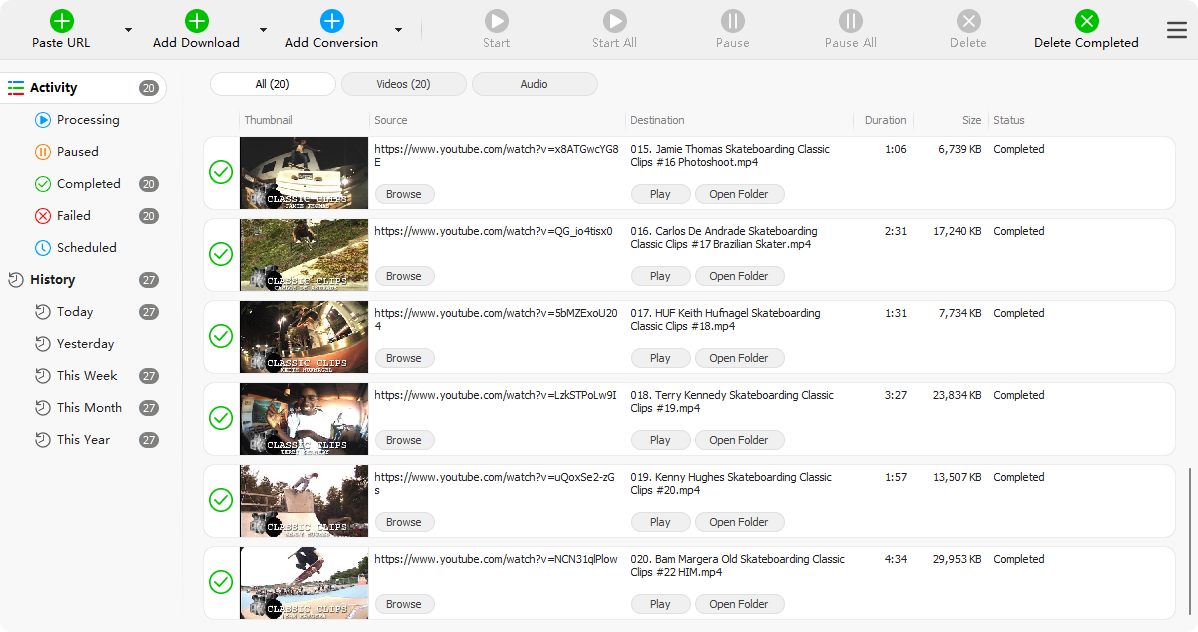The width and height of the screenshot is (1198, 632).
Task: Play the Jamie Thomas clip
Action: click(660, 194)
